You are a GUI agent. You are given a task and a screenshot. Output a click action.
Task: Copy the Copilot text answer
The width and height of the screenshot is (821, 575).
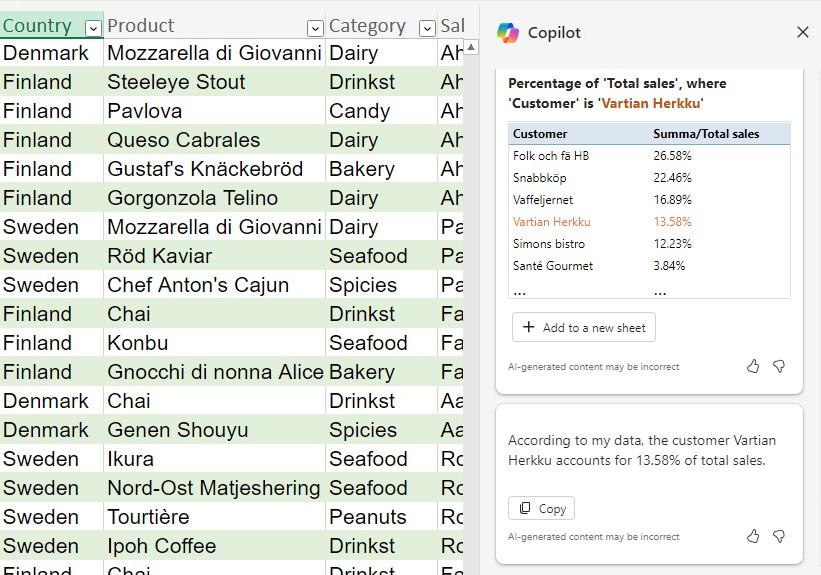click(541, 508)
